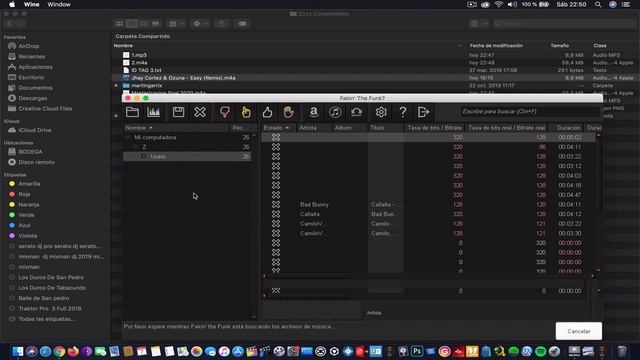This screenshot has height=360, width=640.
Task: Collapse the 'Z:' drive tree node
Action: [x=136, y=147]
